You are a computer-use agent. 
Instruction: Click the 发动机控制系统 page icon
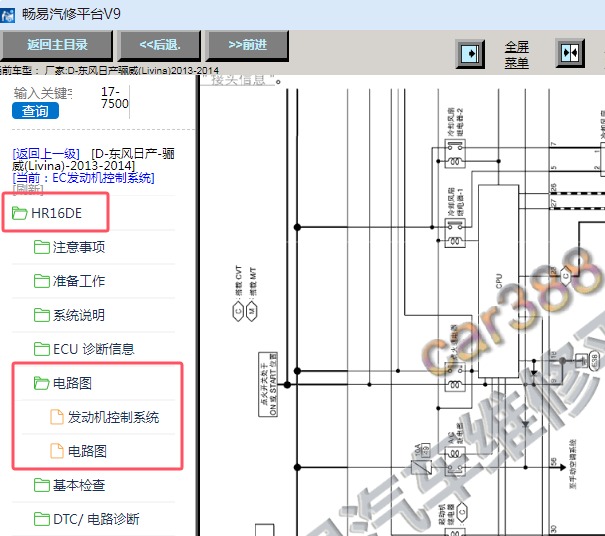(x=57, y=417)
